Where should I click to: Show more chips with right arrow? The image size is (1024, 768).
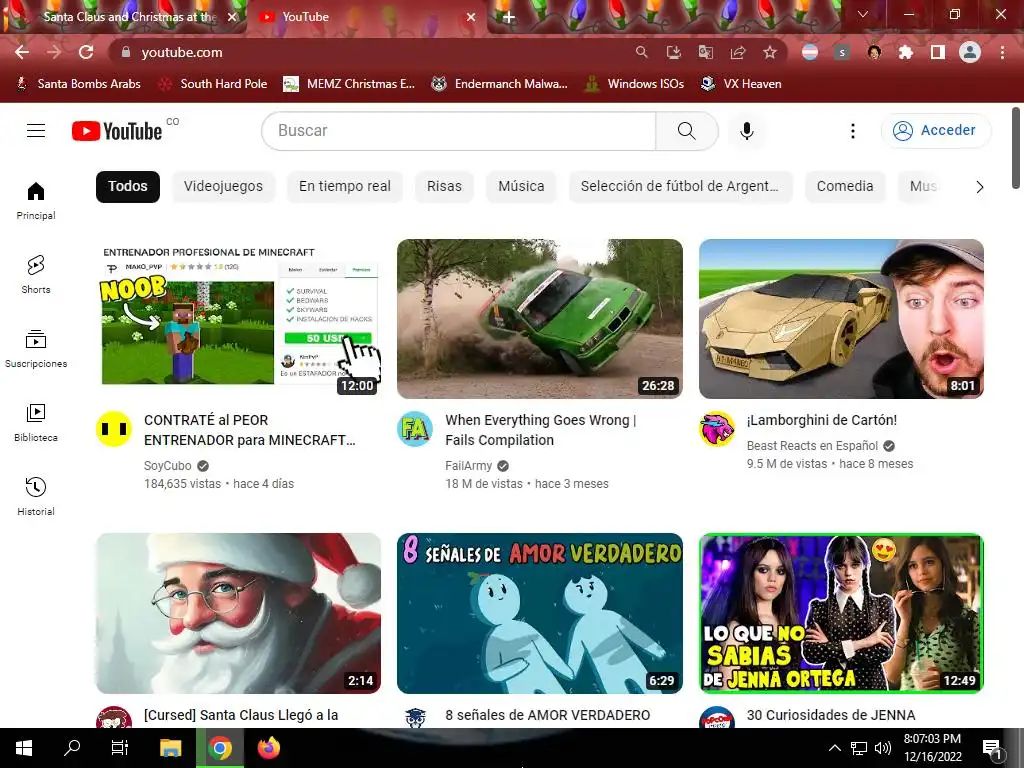980,187
